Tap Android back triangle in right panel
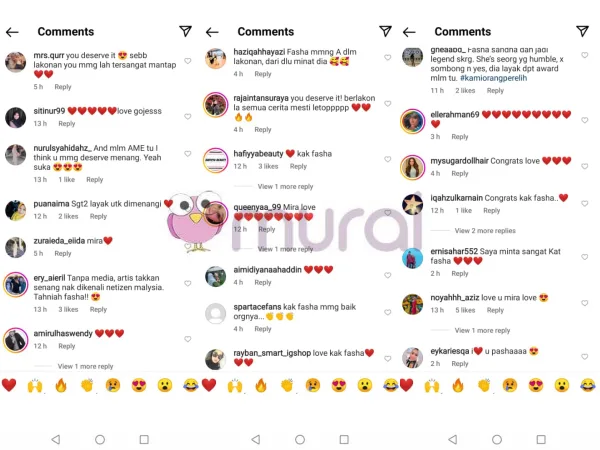600x450 pixels. click(453, 439)
